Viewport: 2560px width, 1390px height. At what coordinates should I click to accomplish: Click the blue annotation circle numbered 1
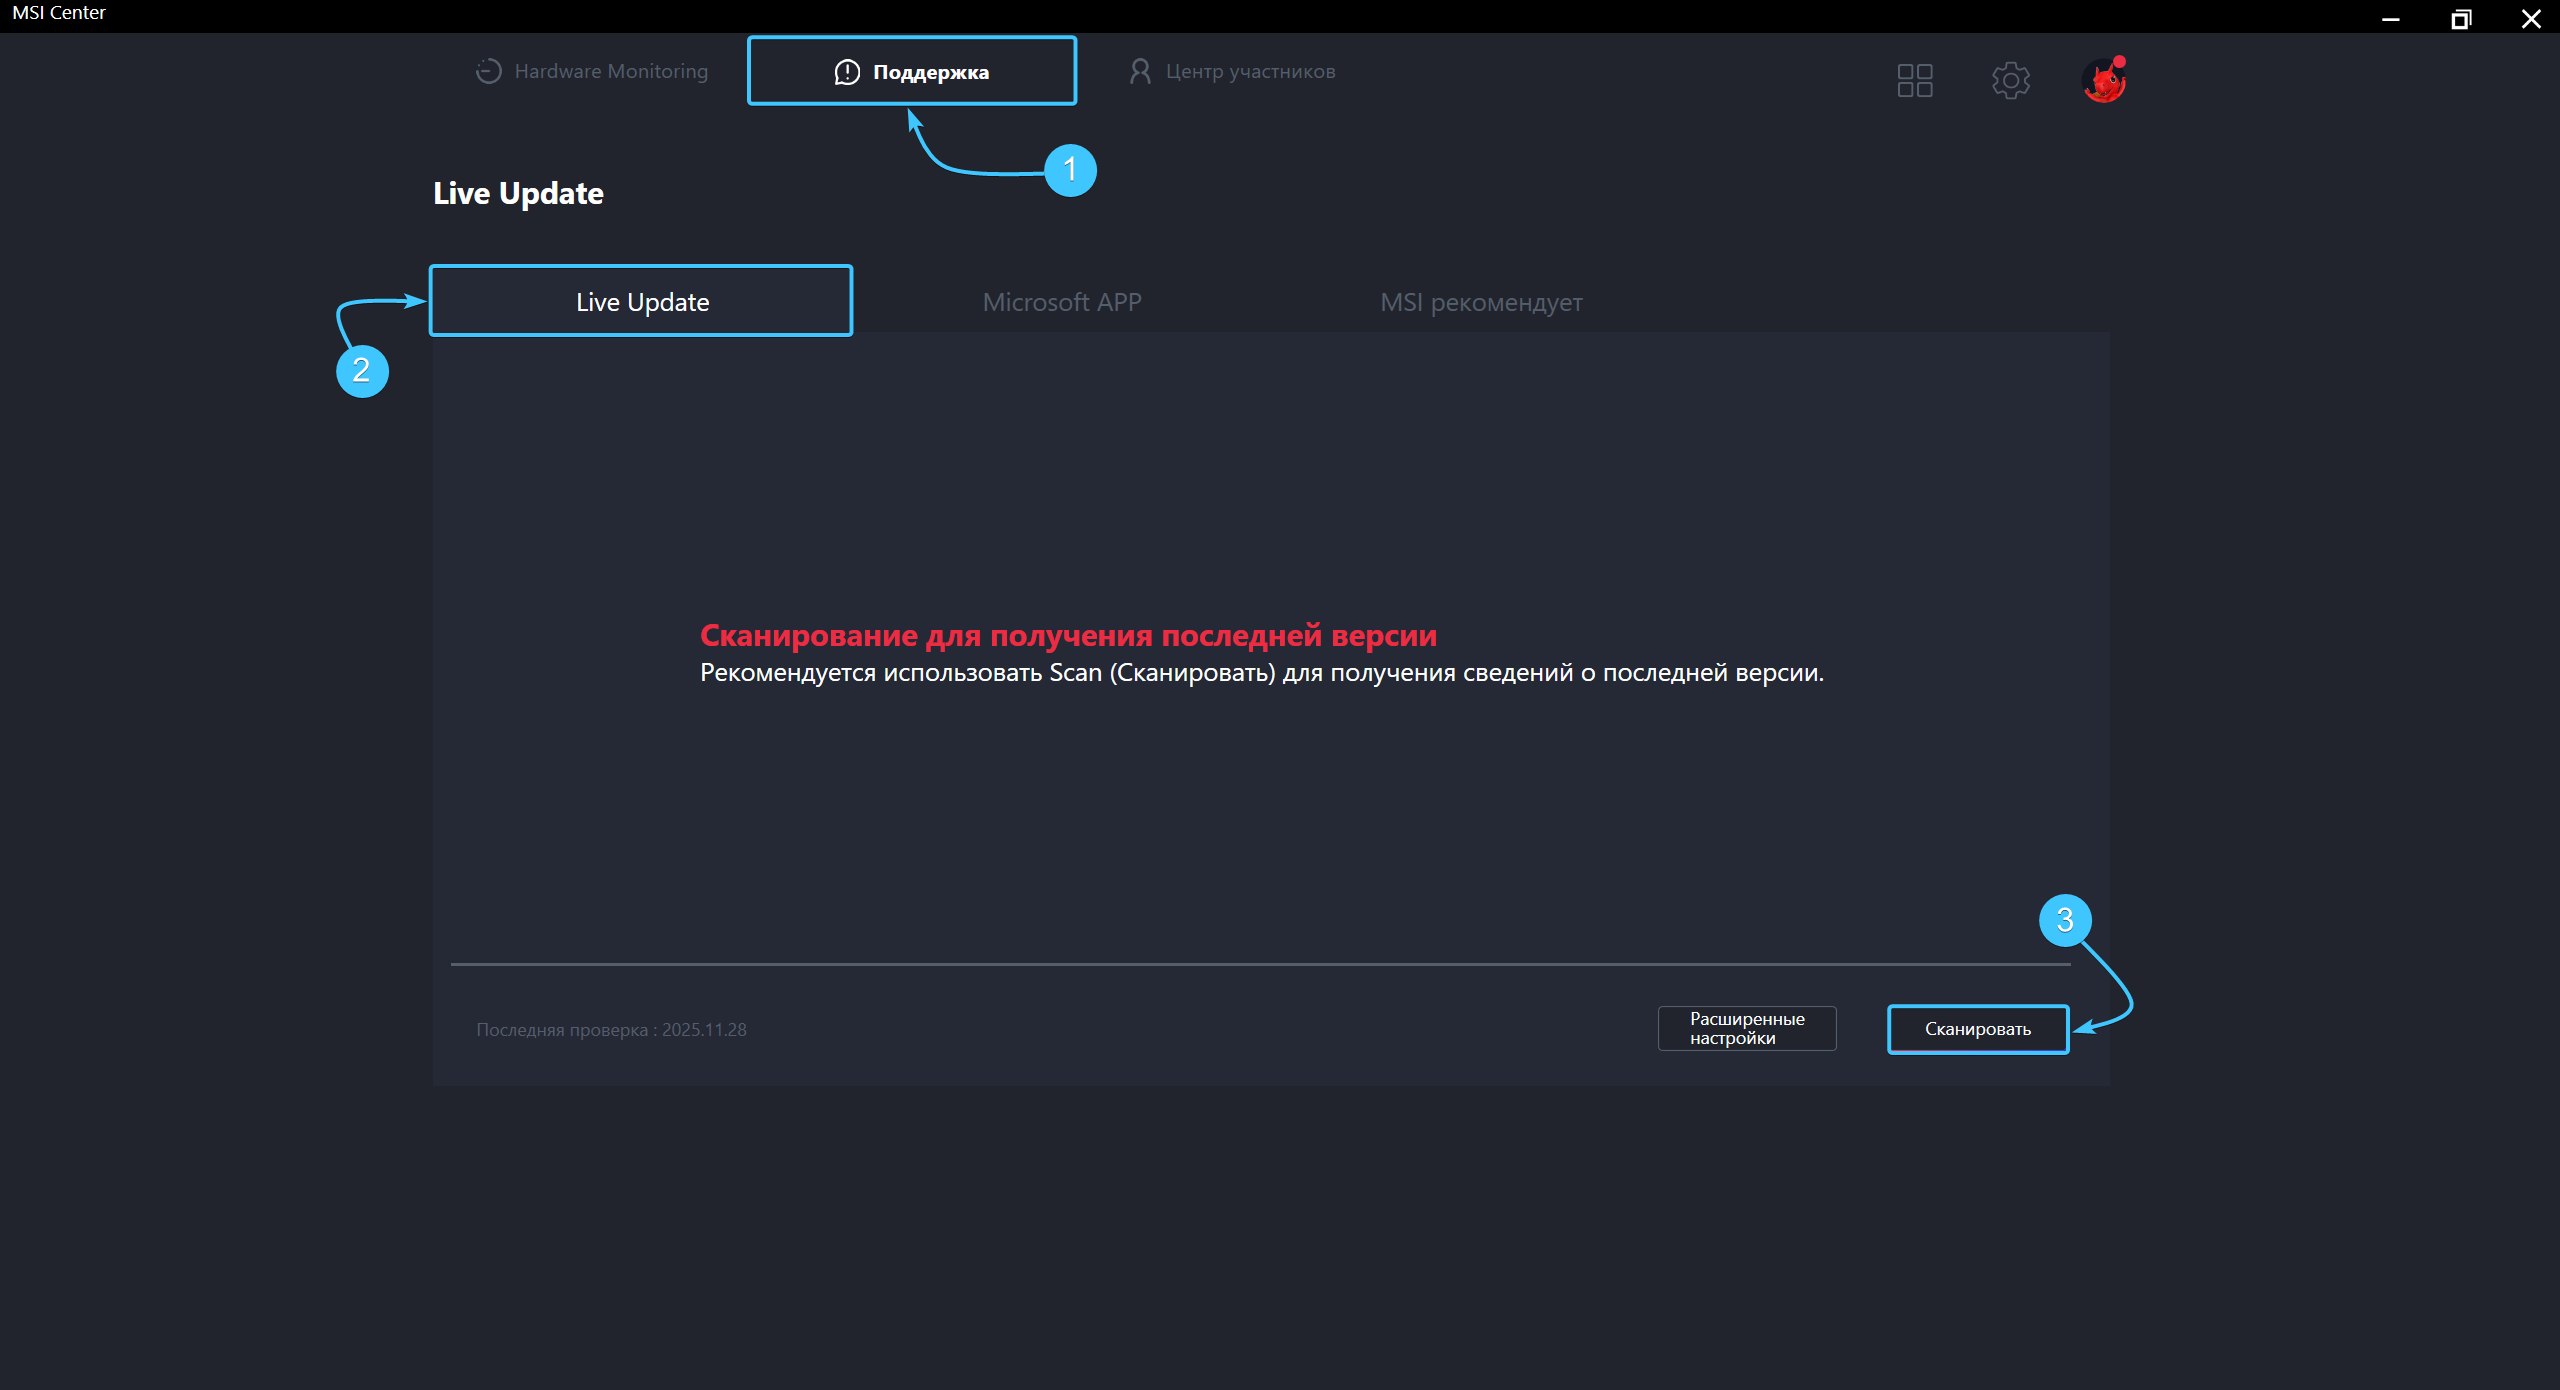1070,170
